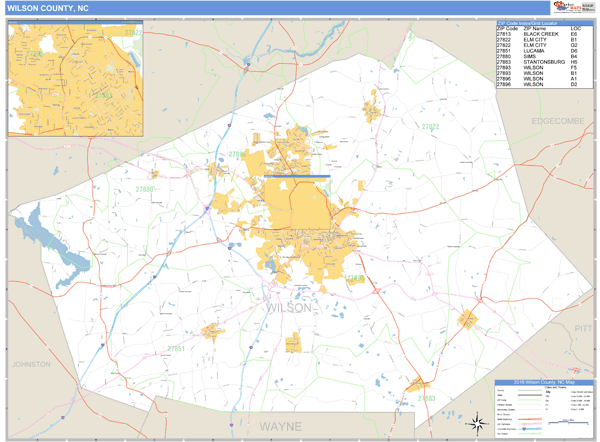The image size is (600, 442).
Task: Click the yellow town near Pitt border
Action: [467, 319]
